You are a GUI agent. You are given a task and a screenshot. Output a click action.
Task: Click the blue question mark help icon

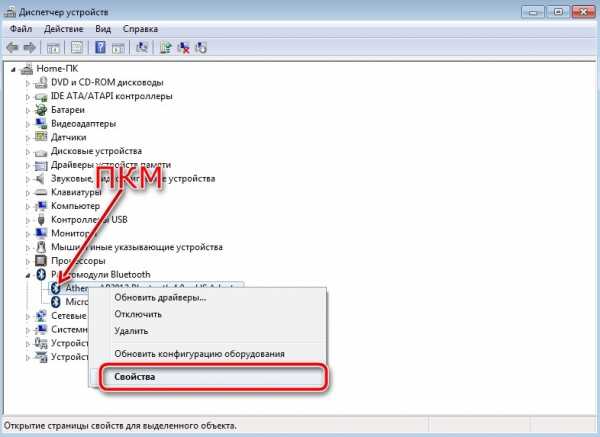(100, 48)
